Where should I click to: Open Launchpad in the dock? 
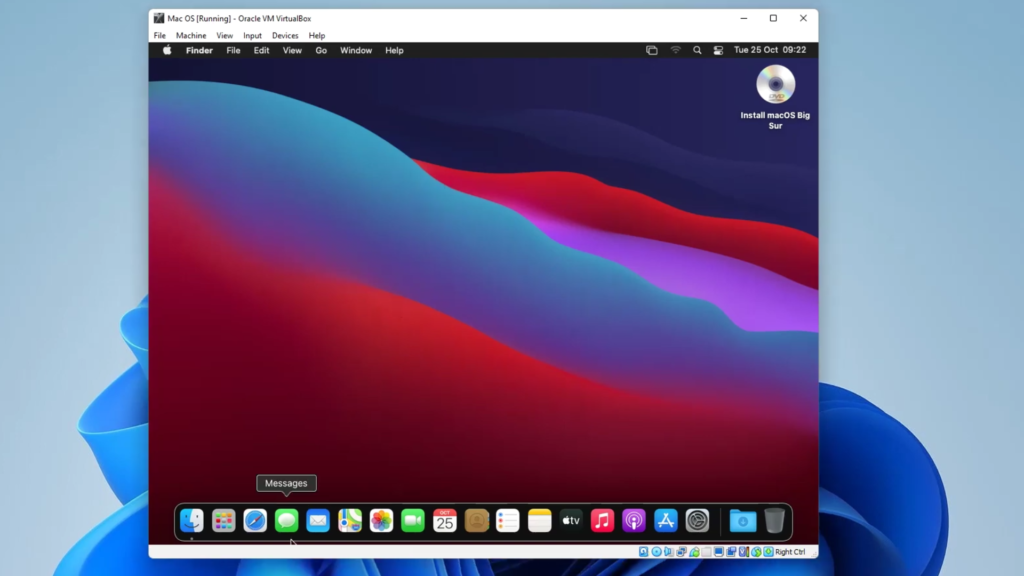click(223, 520)
